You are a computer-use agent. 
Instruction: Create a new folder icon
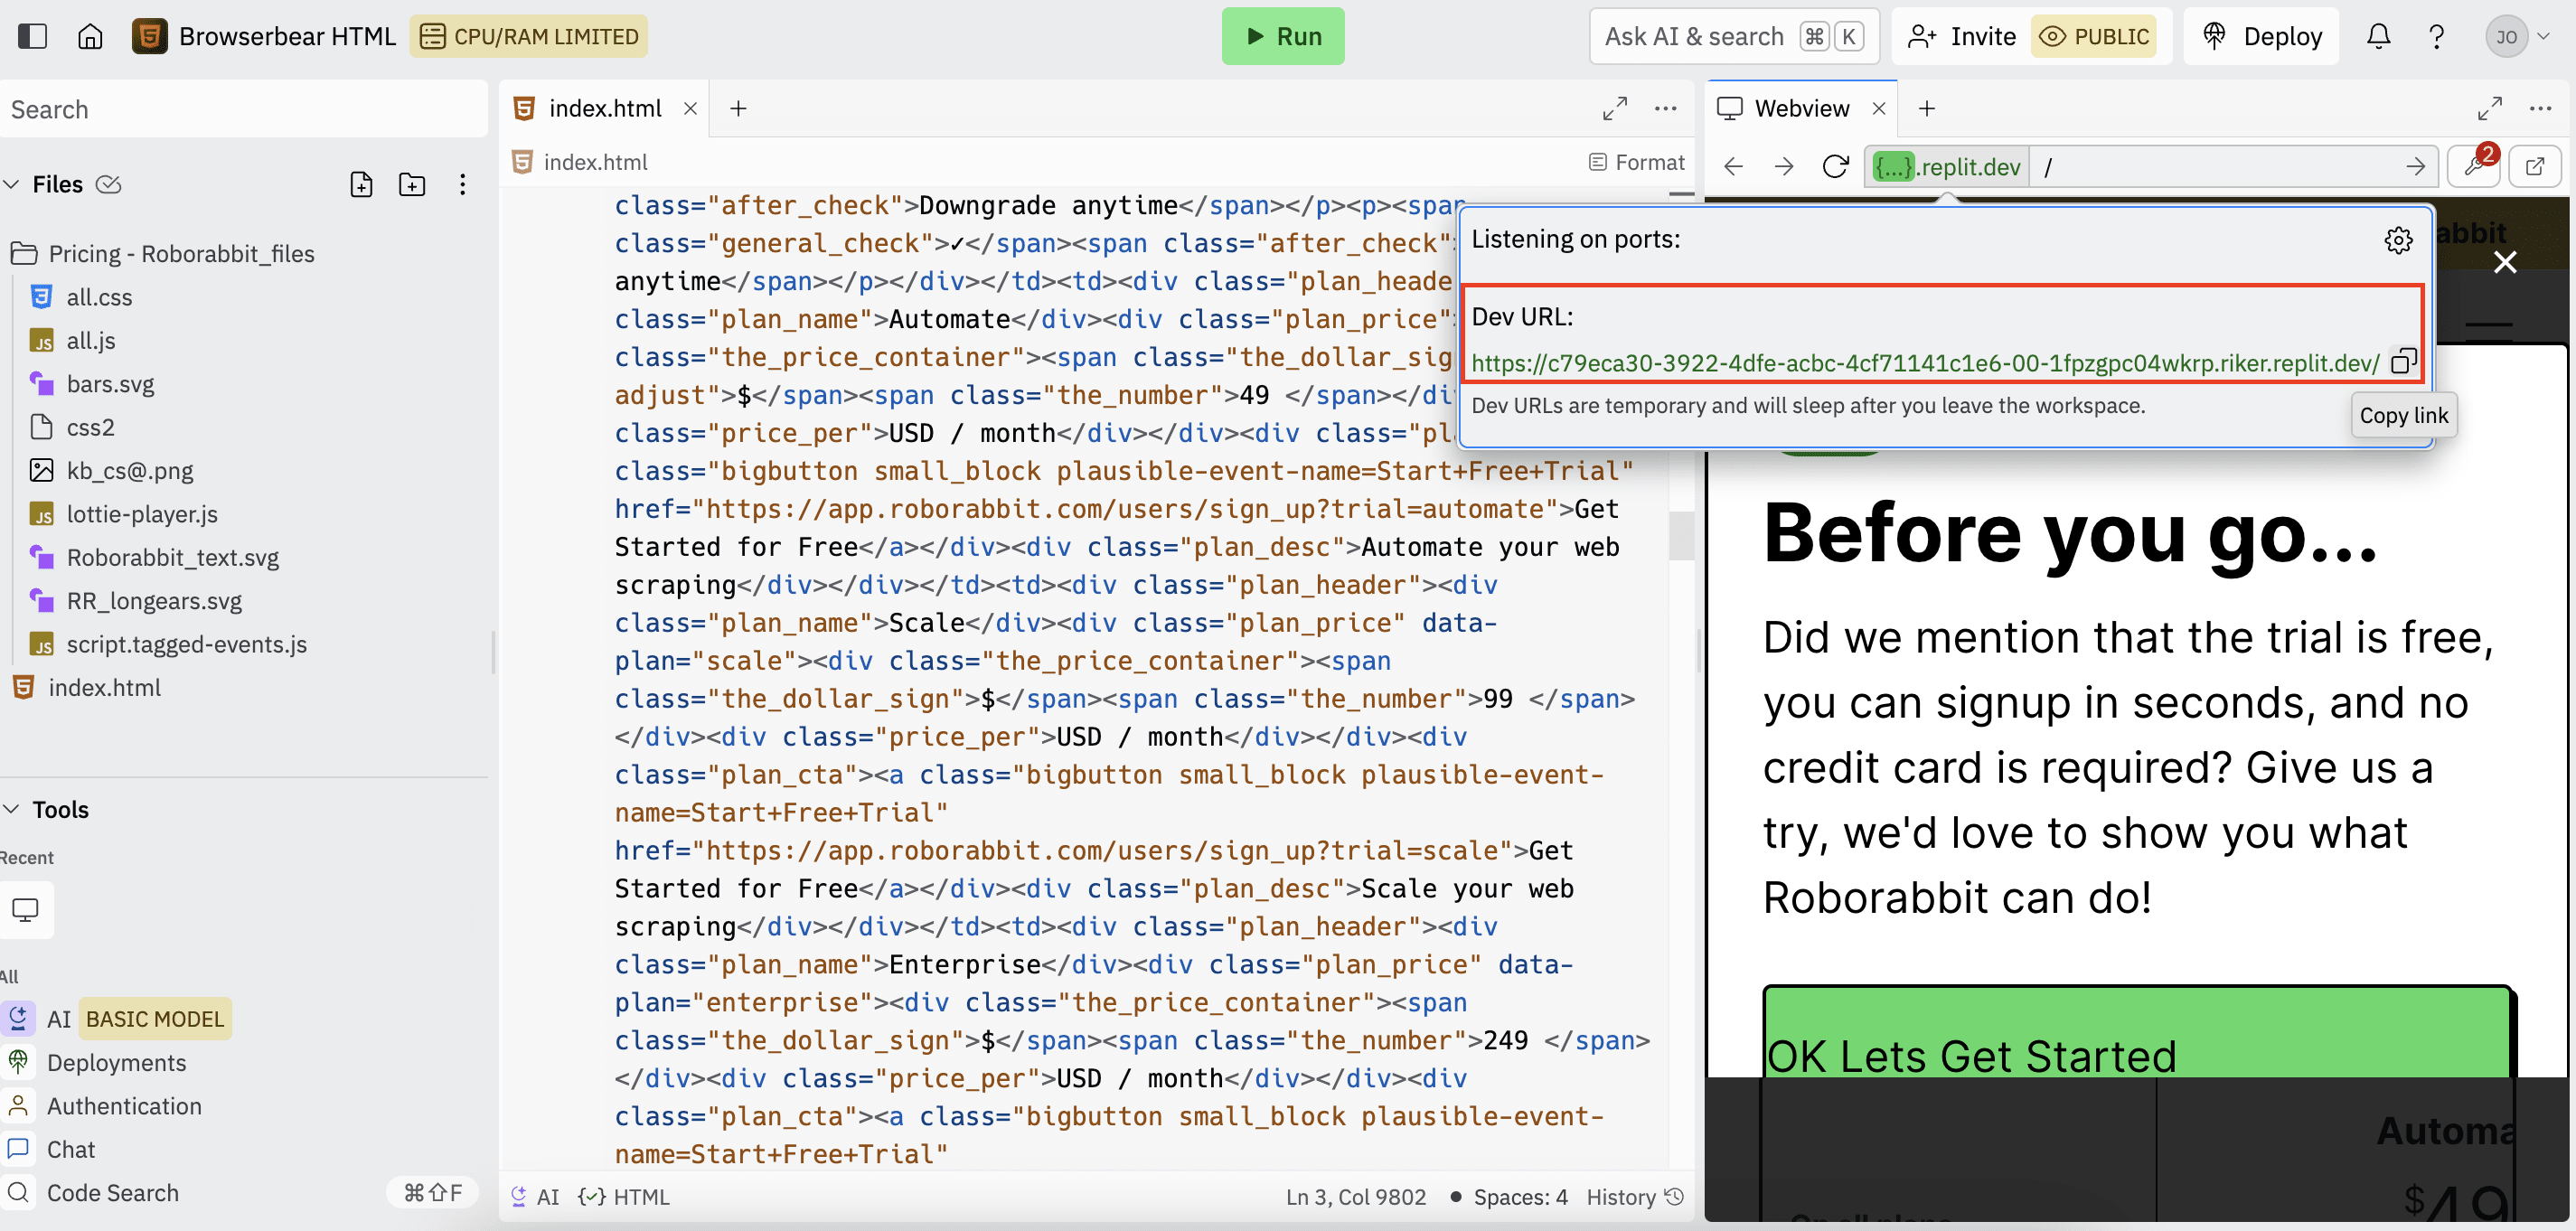click(x=411, y=184)
